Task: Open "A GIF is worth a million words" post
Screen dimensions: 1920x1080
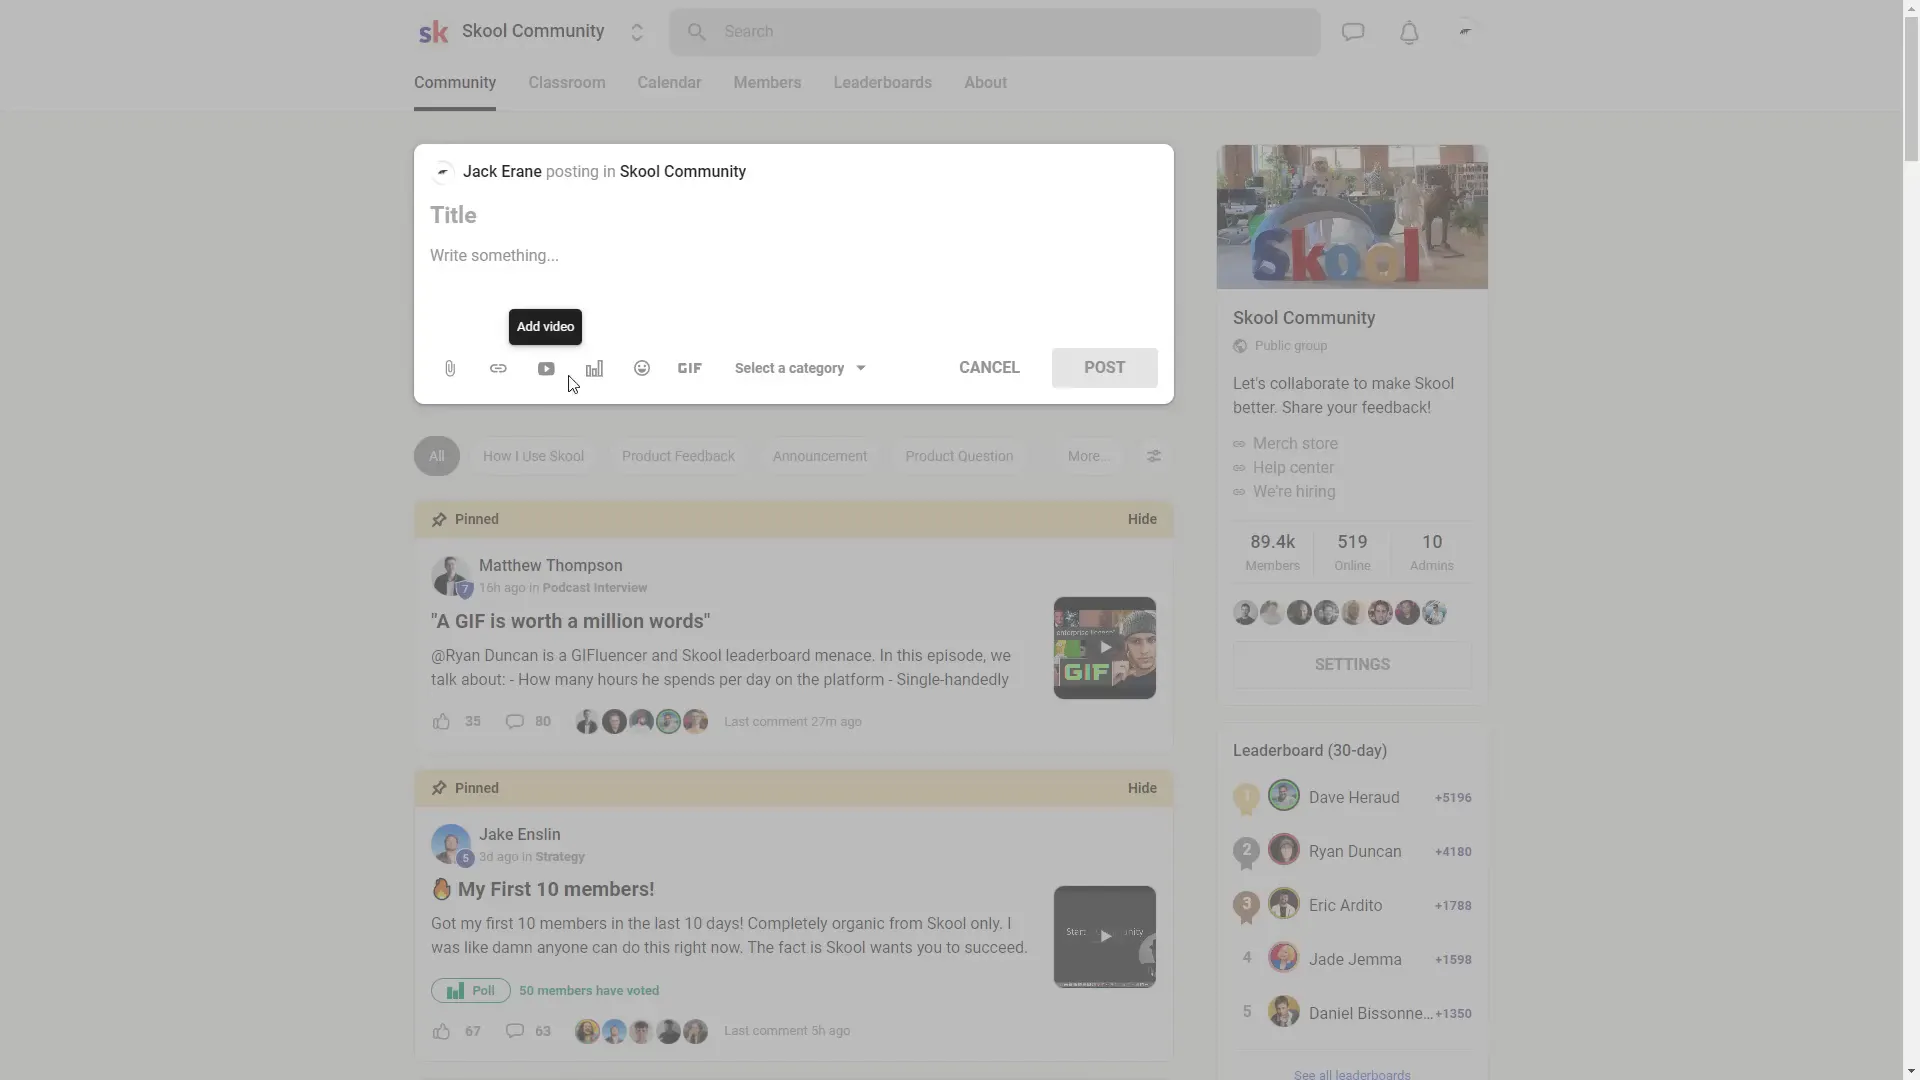Action: [570, 621]
